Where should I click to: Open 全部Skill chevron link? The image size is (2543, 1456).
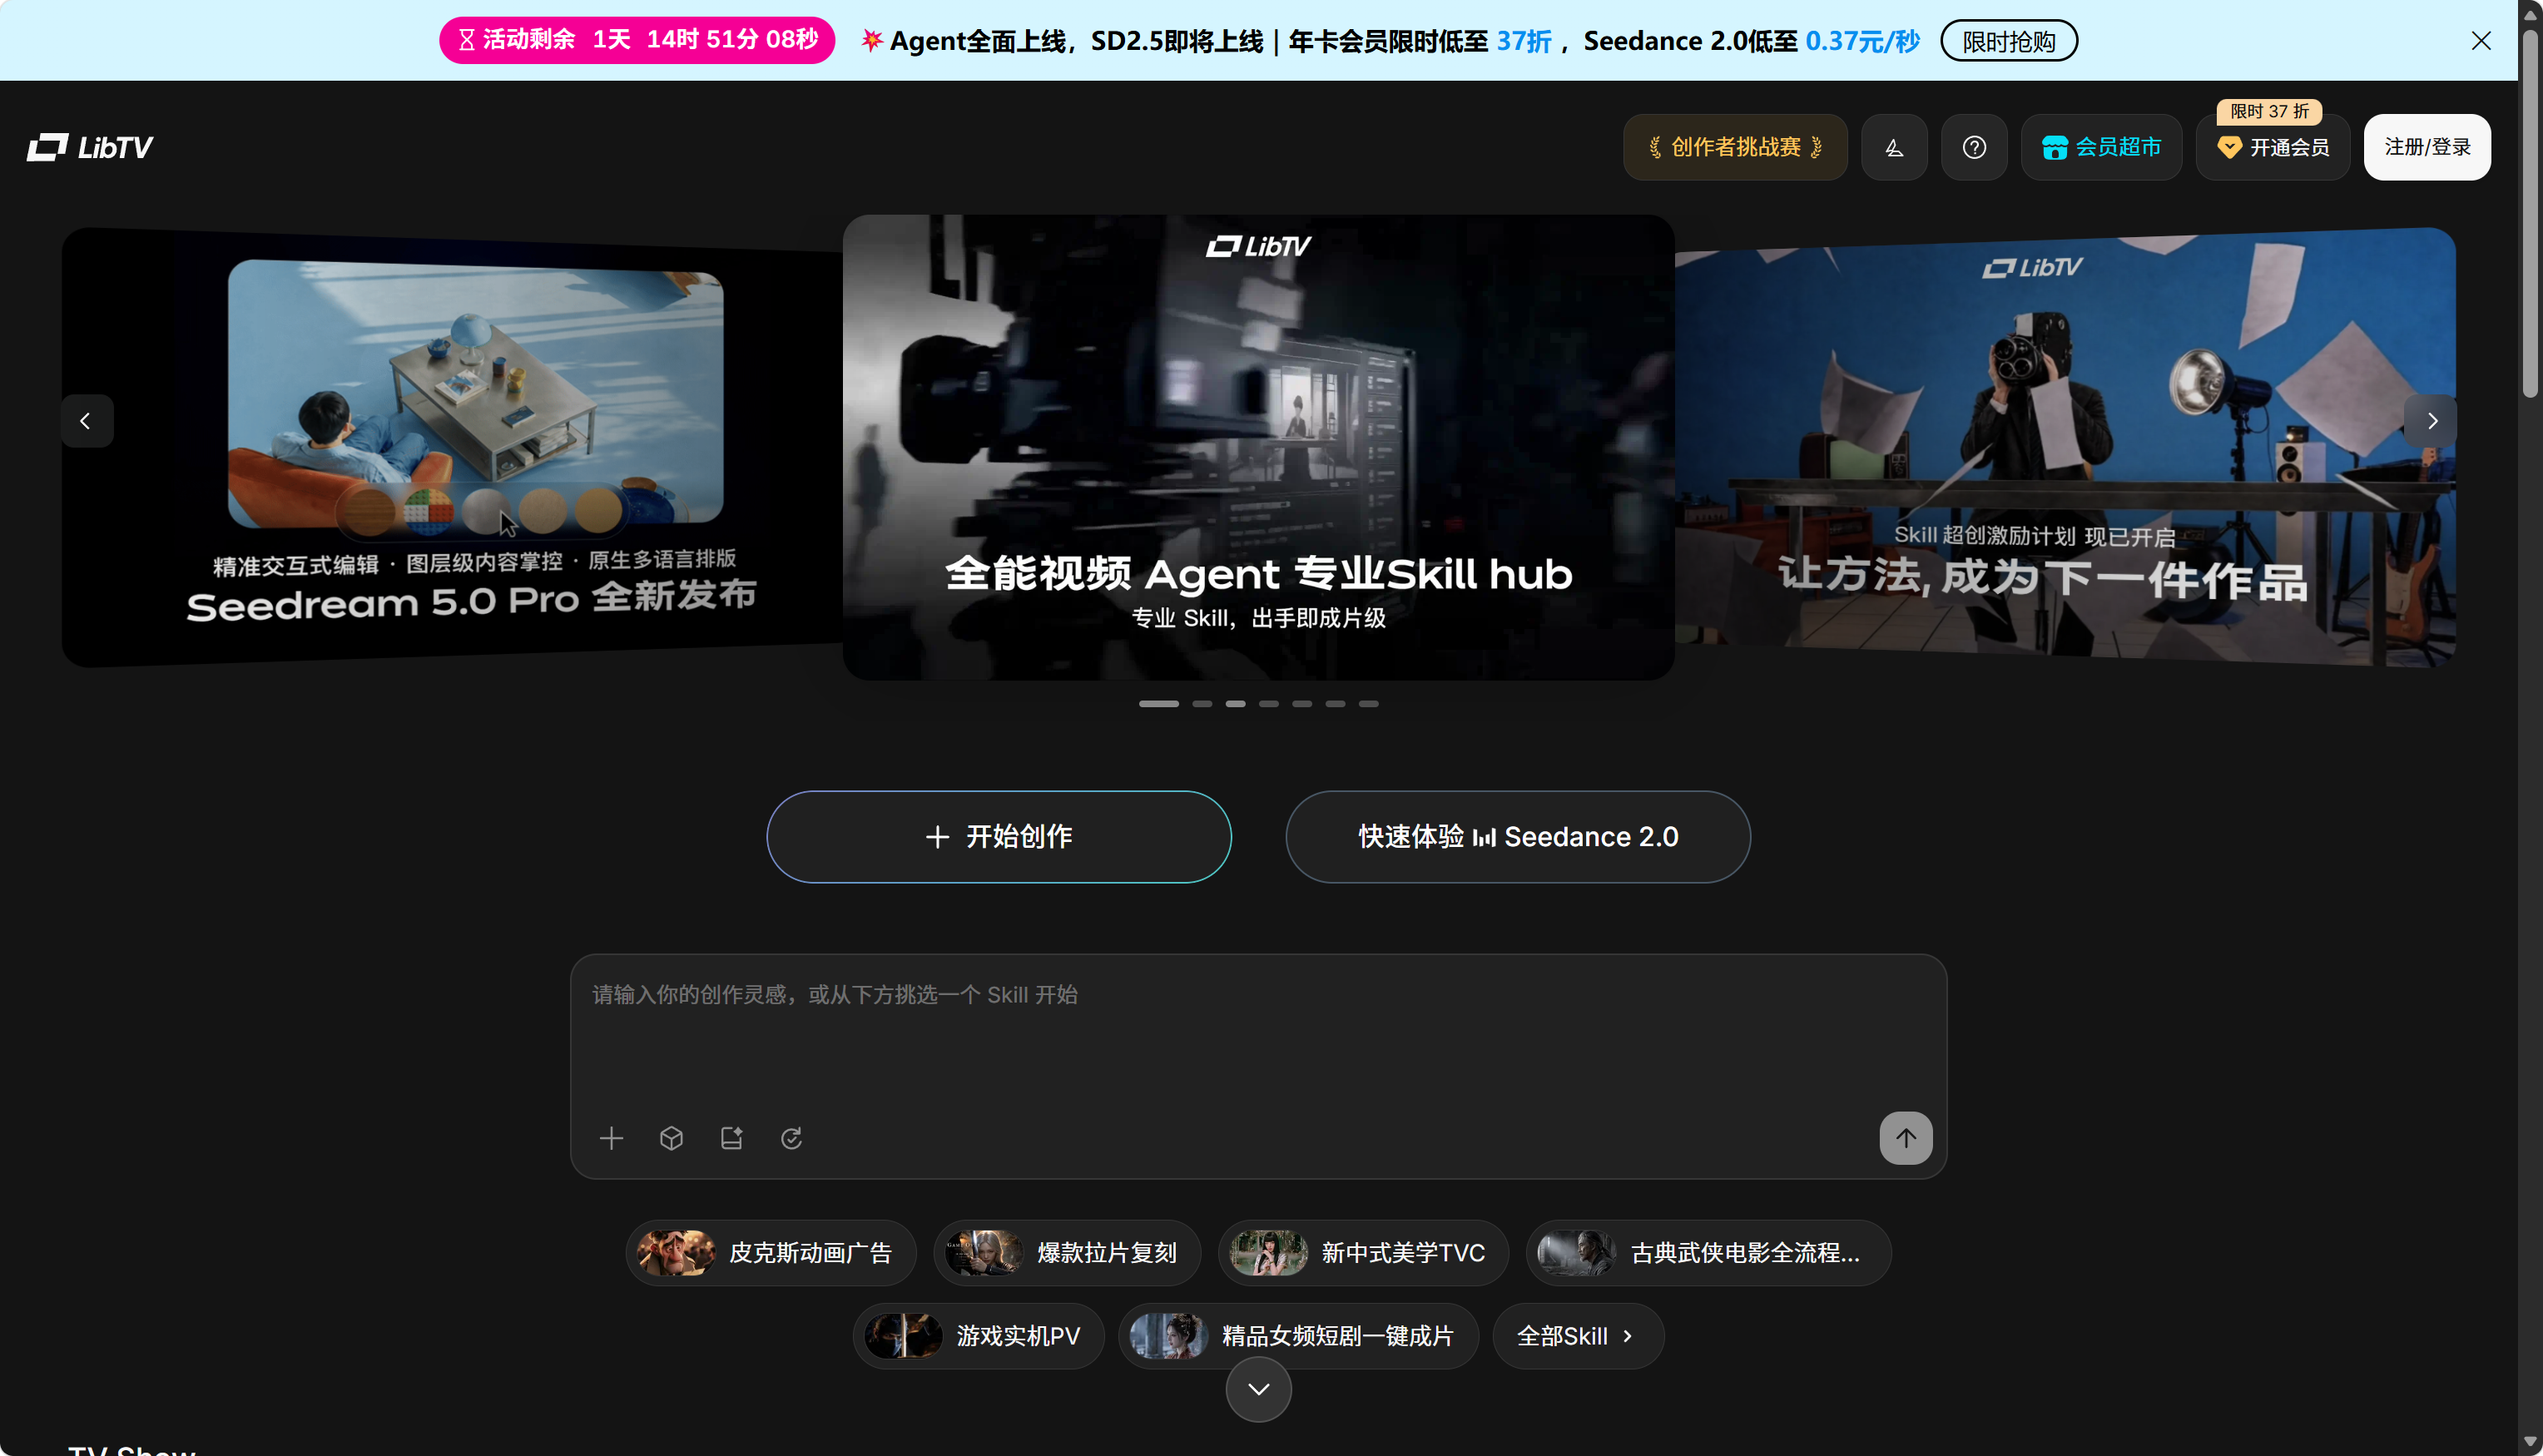(1578, 1336)
